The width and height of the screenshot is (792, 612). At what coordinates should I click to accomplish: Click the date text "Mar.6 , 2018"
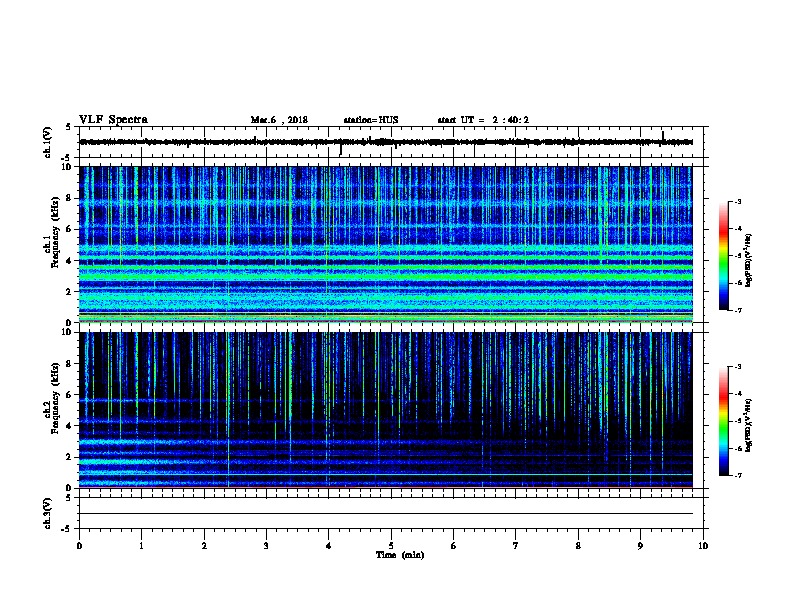[279, 120]
